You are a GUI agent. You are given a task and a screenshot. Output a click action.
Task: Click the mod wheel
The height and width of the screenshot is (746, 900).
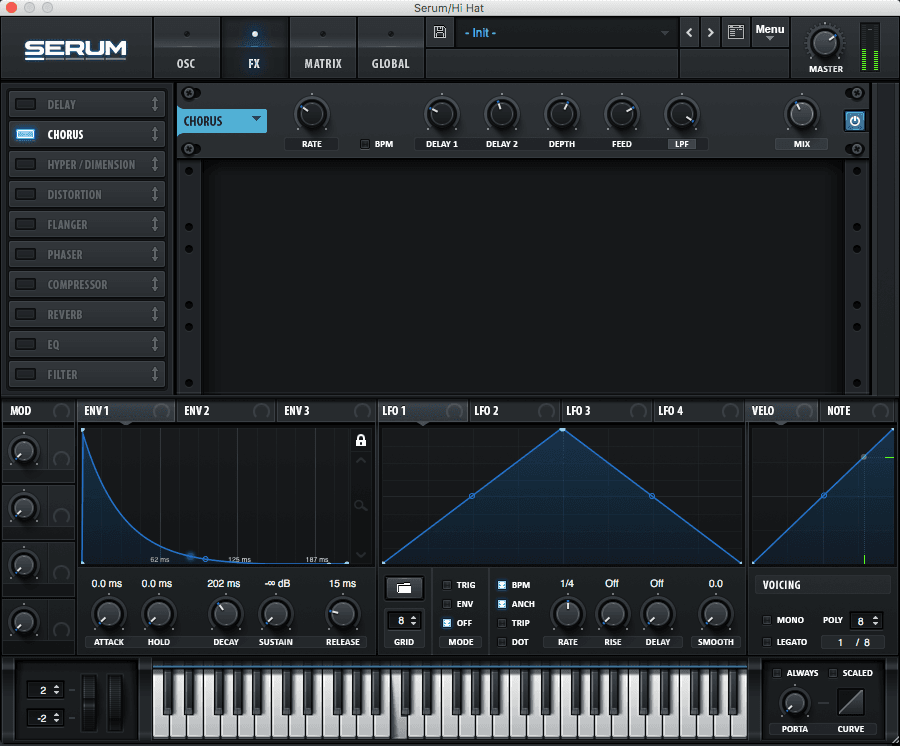pos(115,702)
